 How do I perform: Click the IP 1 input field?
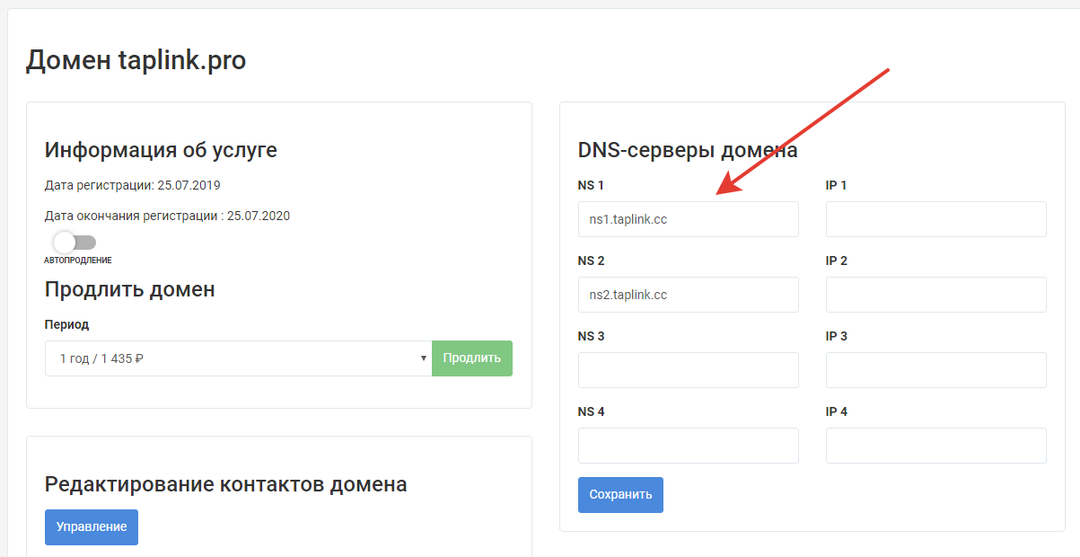click(x=936, y=219)
